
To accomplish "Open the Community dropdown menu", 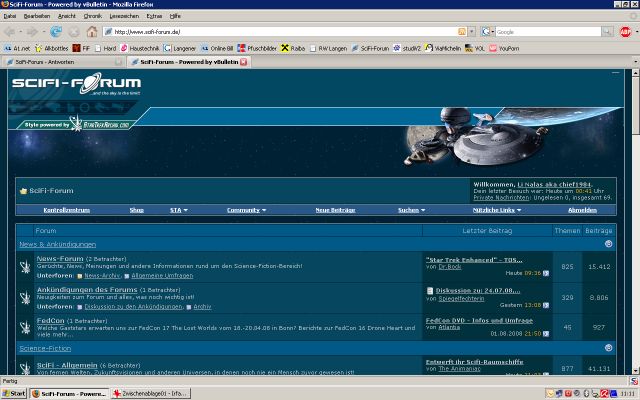I will [245, 210].
